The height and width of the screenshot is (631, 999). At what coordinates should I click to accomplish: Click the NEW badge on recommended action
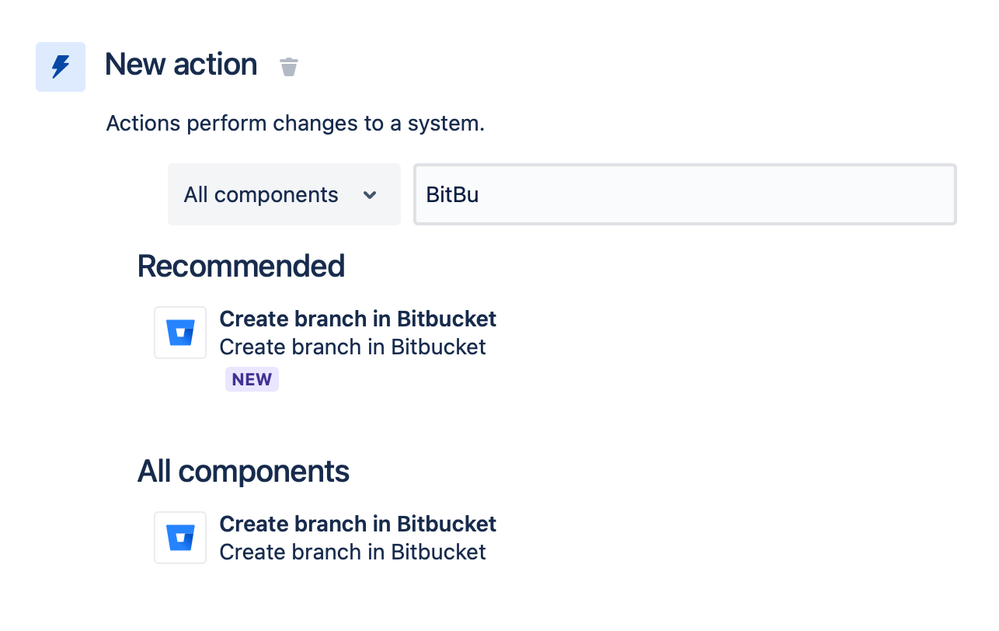[x=252, y=379]
